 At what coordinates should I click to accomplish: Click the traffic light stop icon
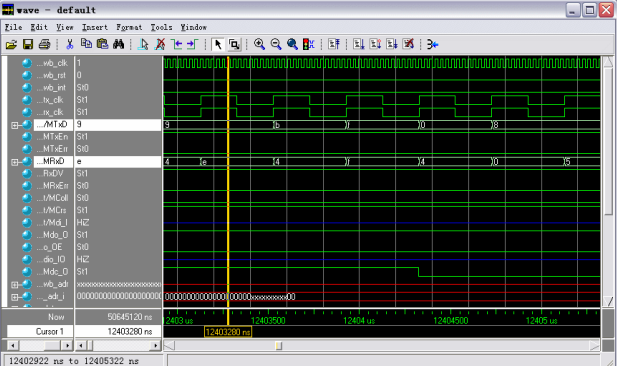coord(308,44)
